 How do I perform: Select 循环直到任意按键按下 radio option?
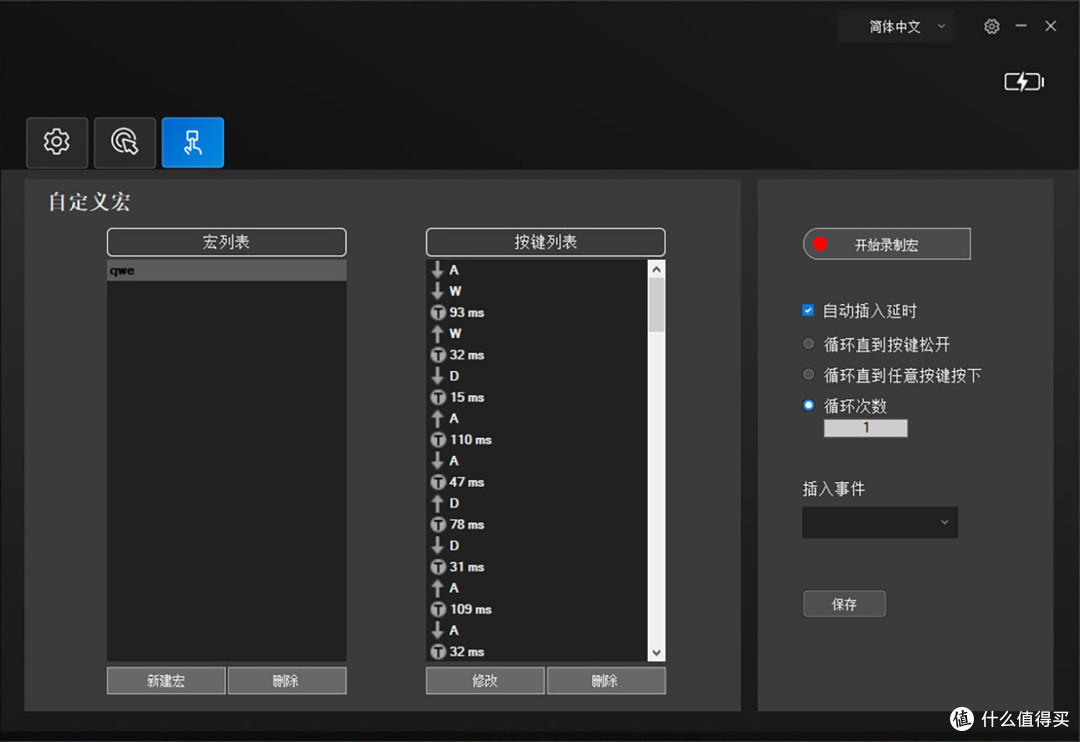[x=809, y=375]
